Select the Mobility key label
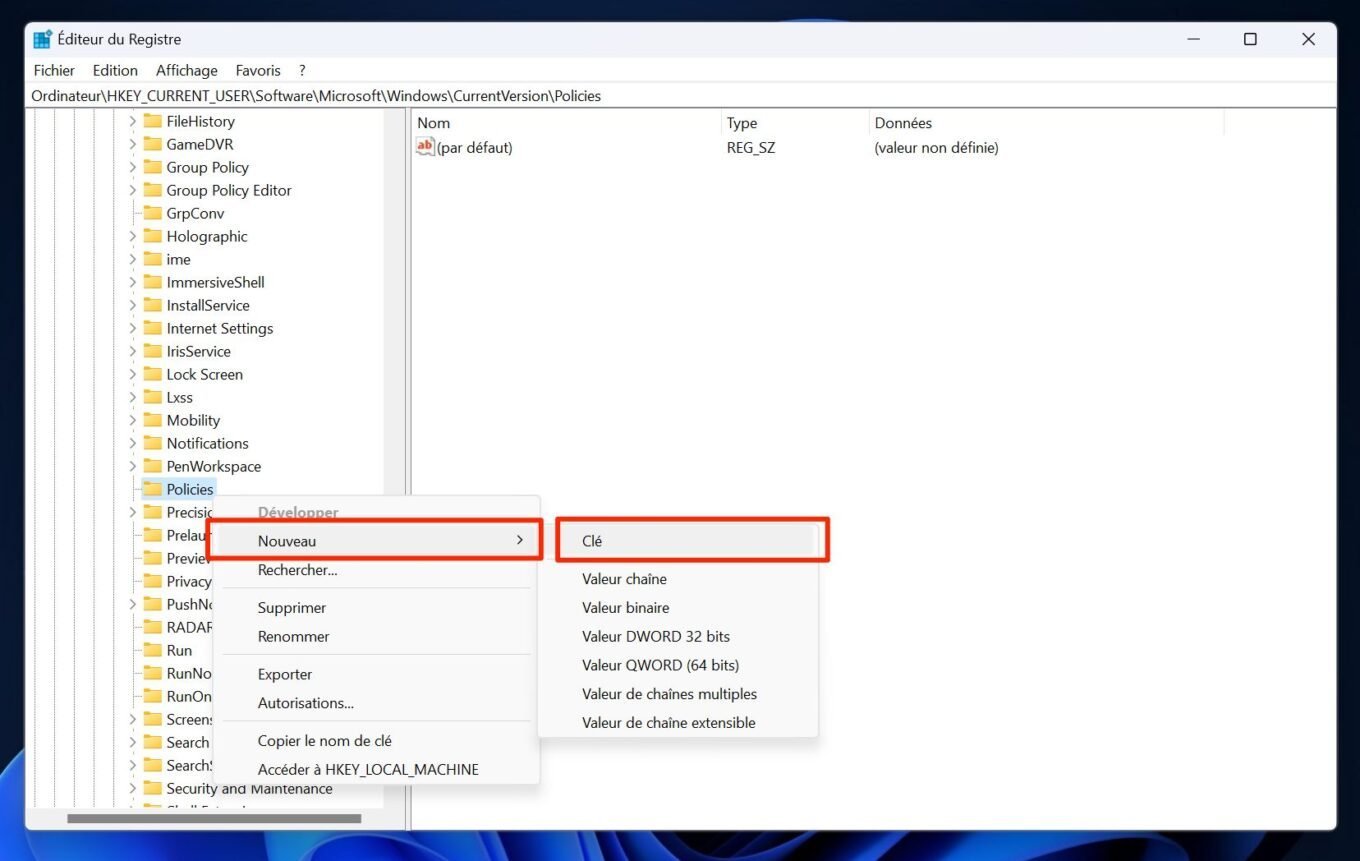The width and height of the screenshot is (1360, 861). click(193, 420)
